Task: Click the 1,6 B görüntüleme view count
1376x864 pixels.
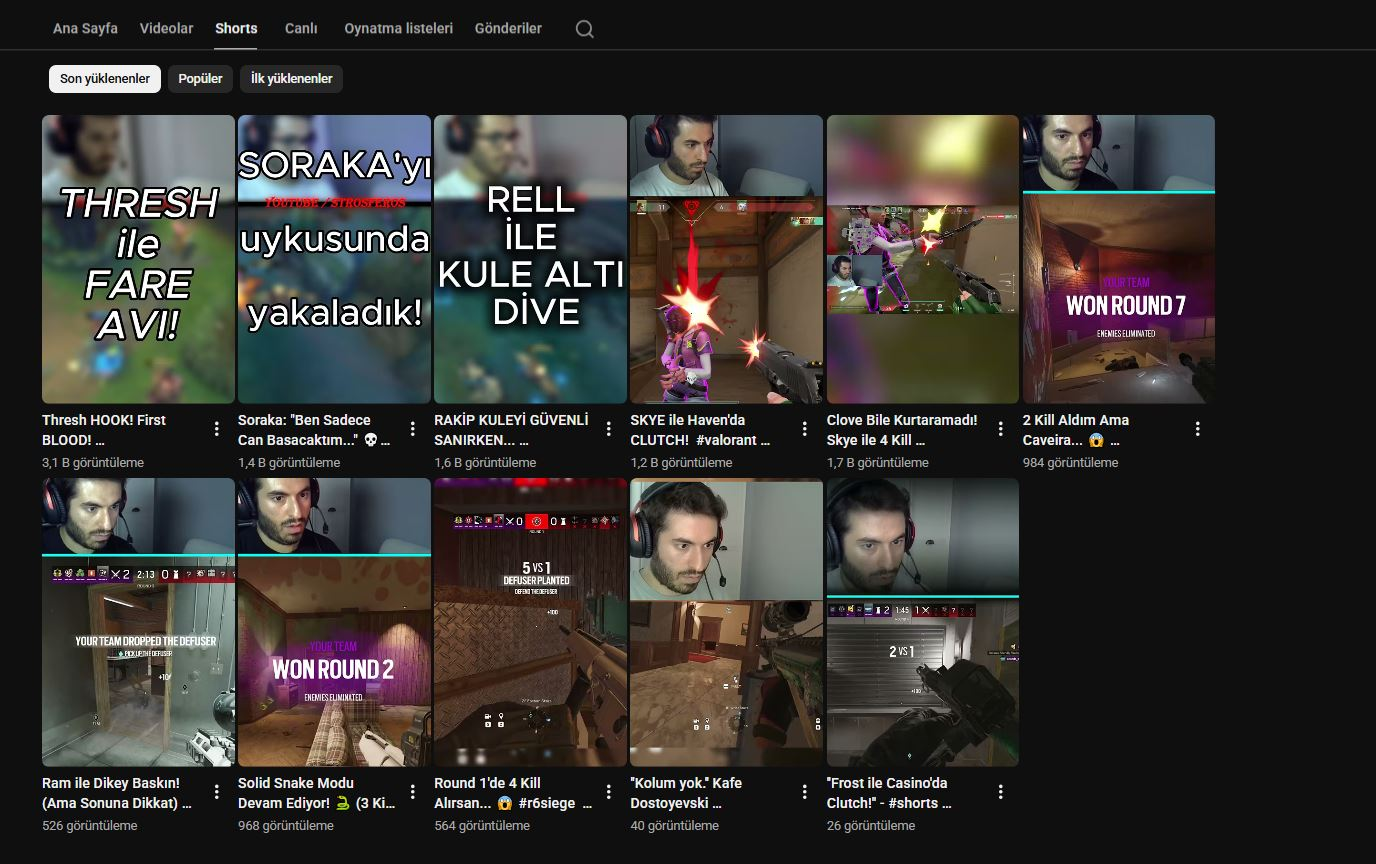Action: 485,463
